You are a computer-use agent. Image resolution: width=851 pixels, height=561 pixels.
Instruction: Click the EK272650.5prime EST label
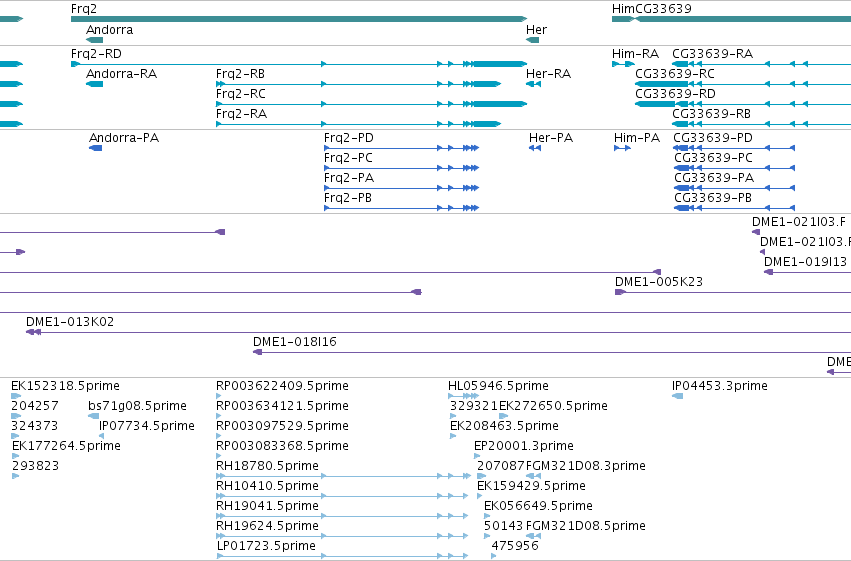[x=553, y=406]
